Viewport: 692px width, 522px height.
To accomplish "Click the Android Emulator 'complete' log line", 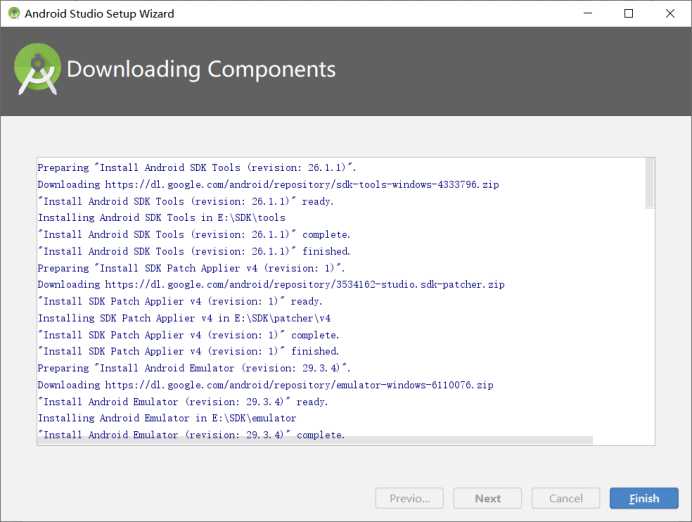I will click(191, 434).
